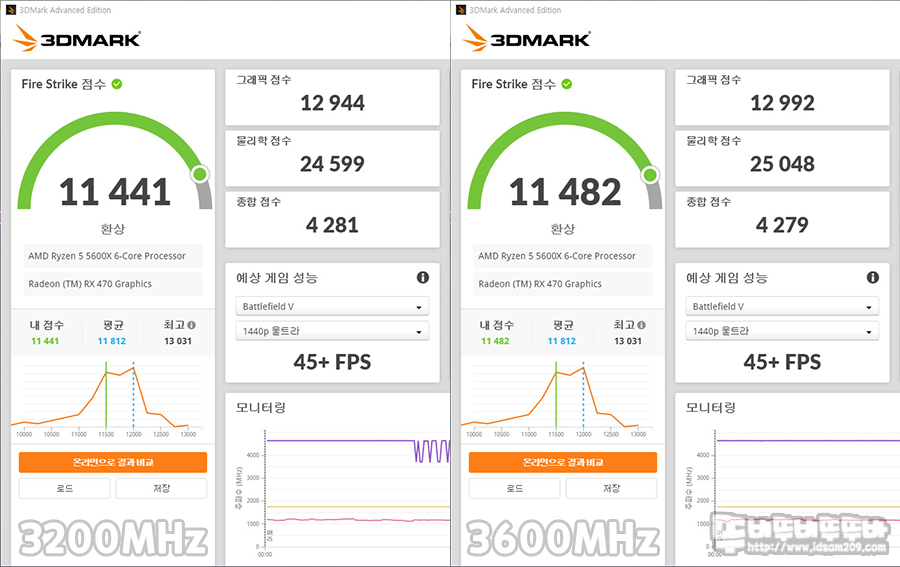Click graphics score value 12 944

click(332, 103)
